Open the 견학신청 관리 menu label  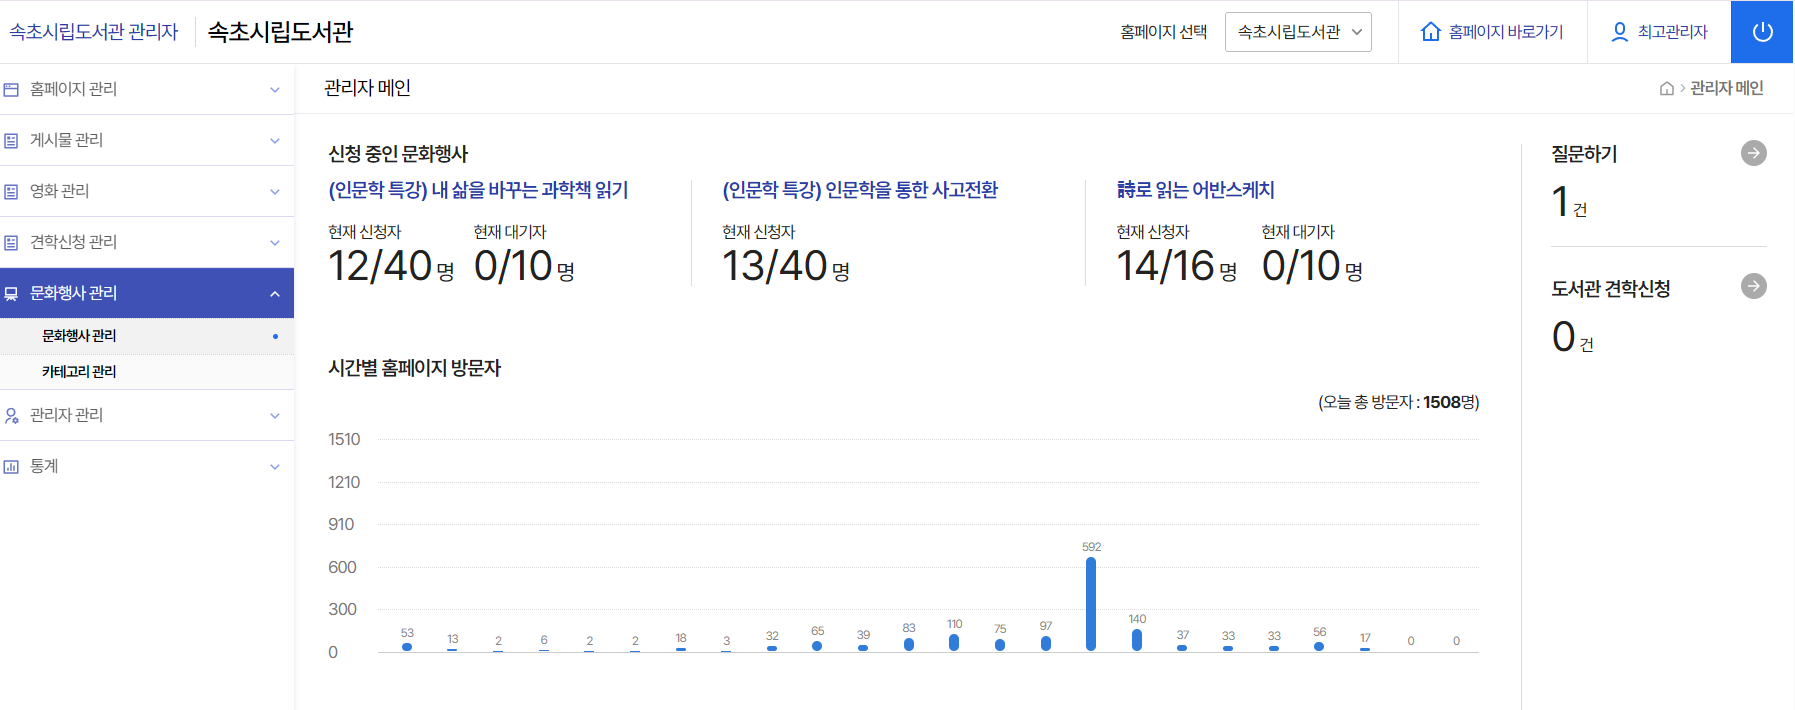tap(73, 242)
